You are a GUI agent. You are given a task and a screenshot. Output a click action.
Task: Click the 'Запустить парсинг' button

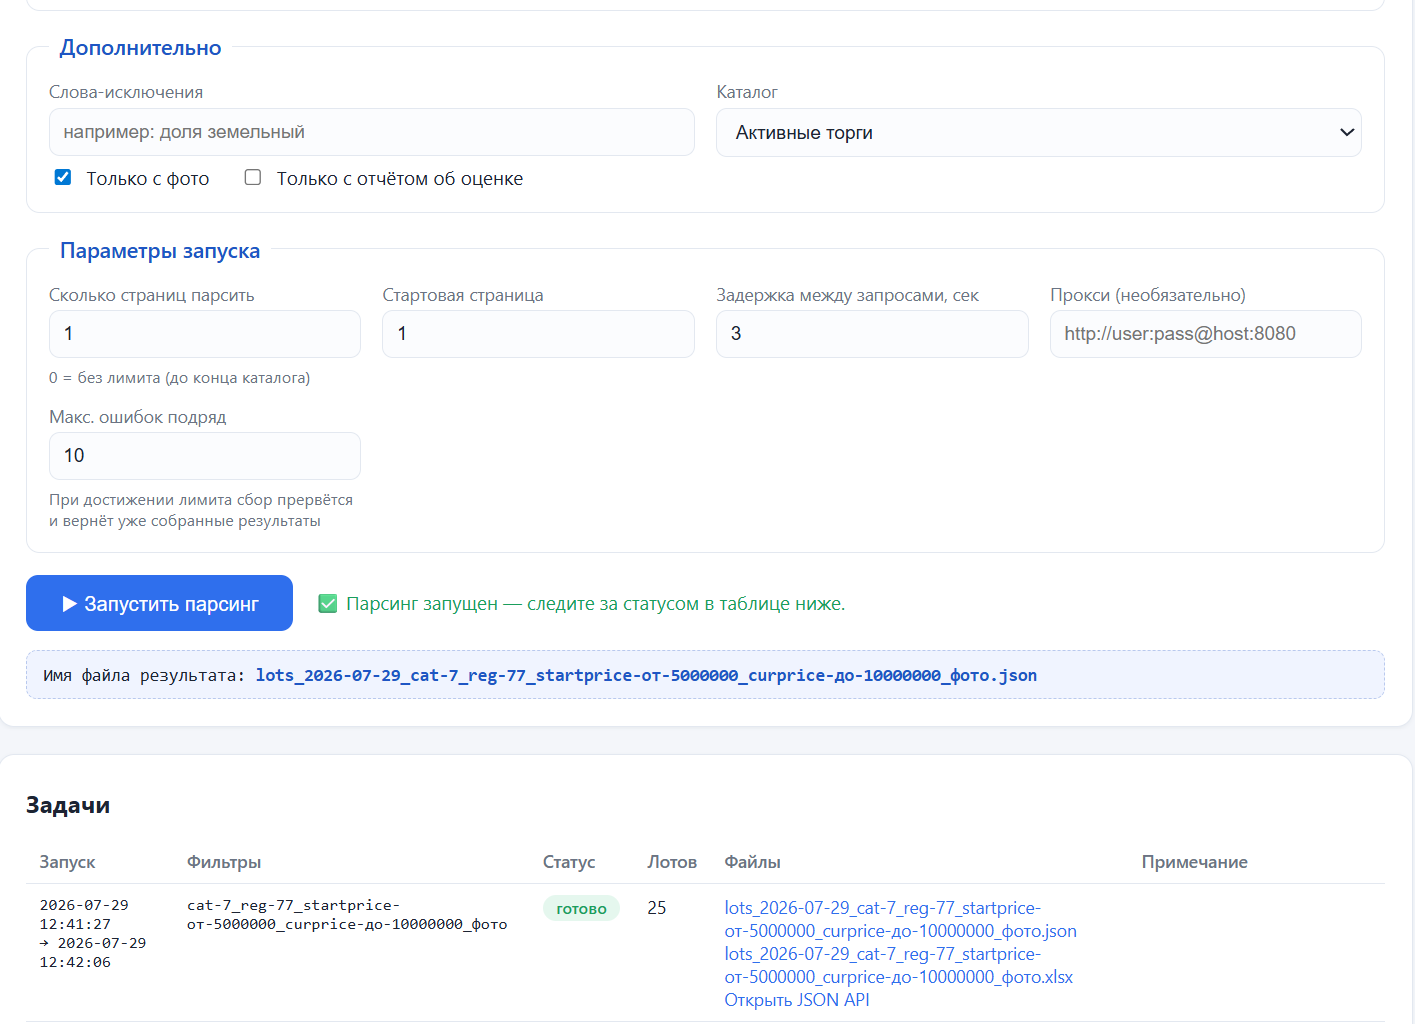[x=159, y=603]
